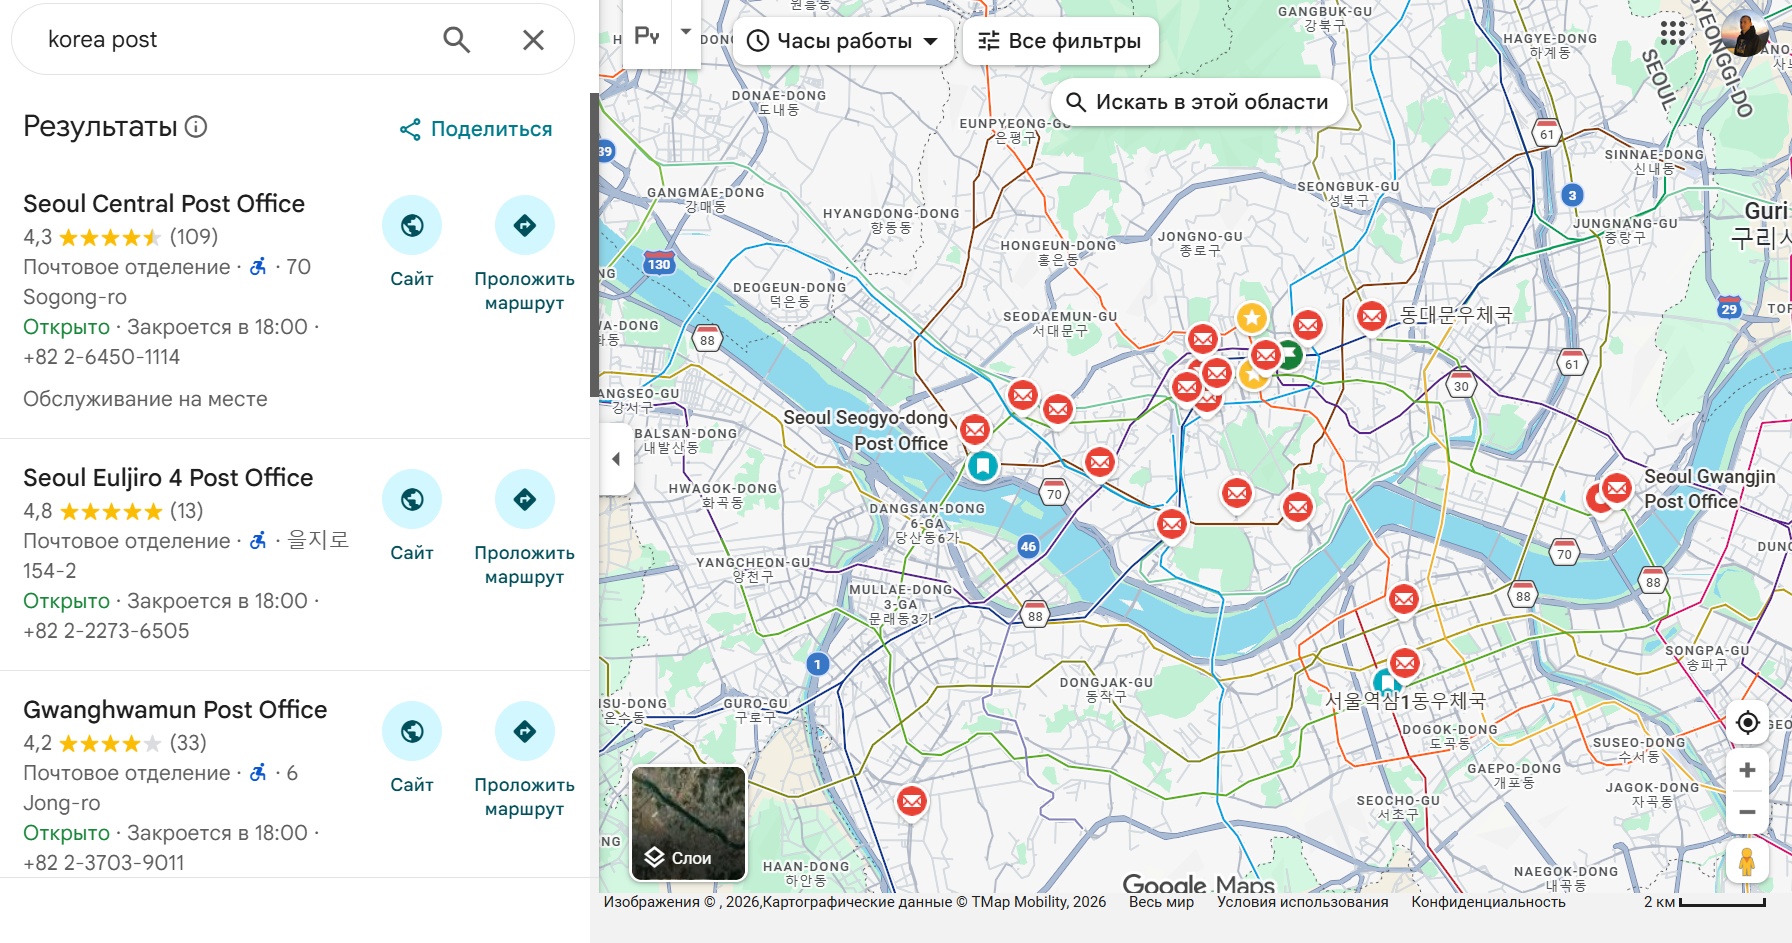Screen dimensions: 1792x943
Task: Share results via Поделиться link
Action: [x=476, y=129]
